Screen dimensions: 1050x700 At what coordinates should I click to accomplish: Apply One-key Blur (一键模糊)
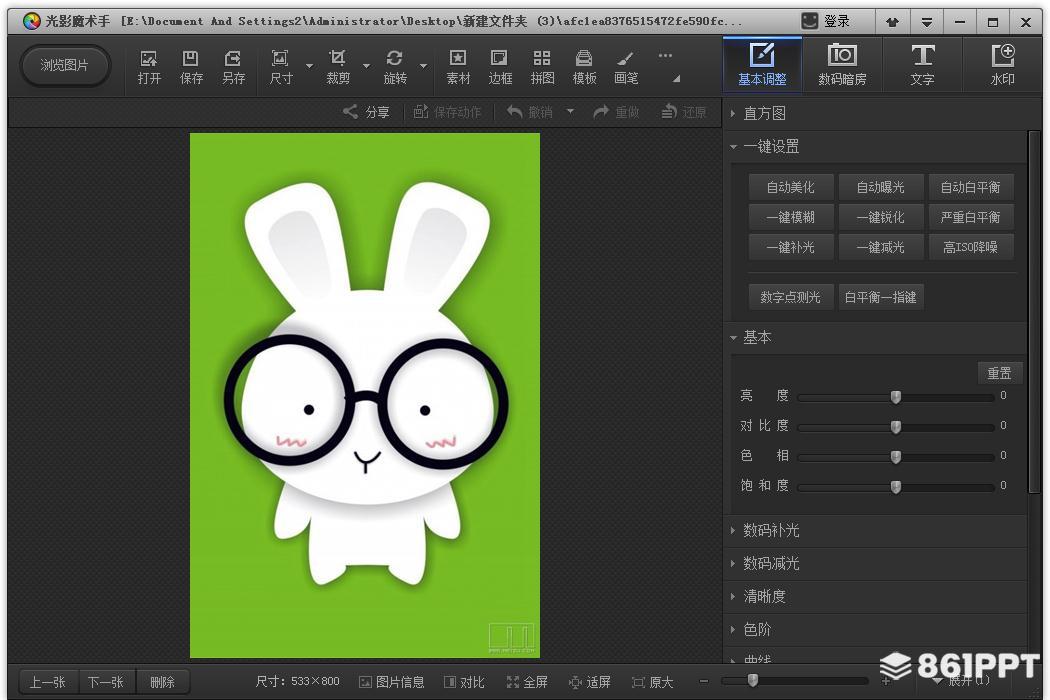791,217
